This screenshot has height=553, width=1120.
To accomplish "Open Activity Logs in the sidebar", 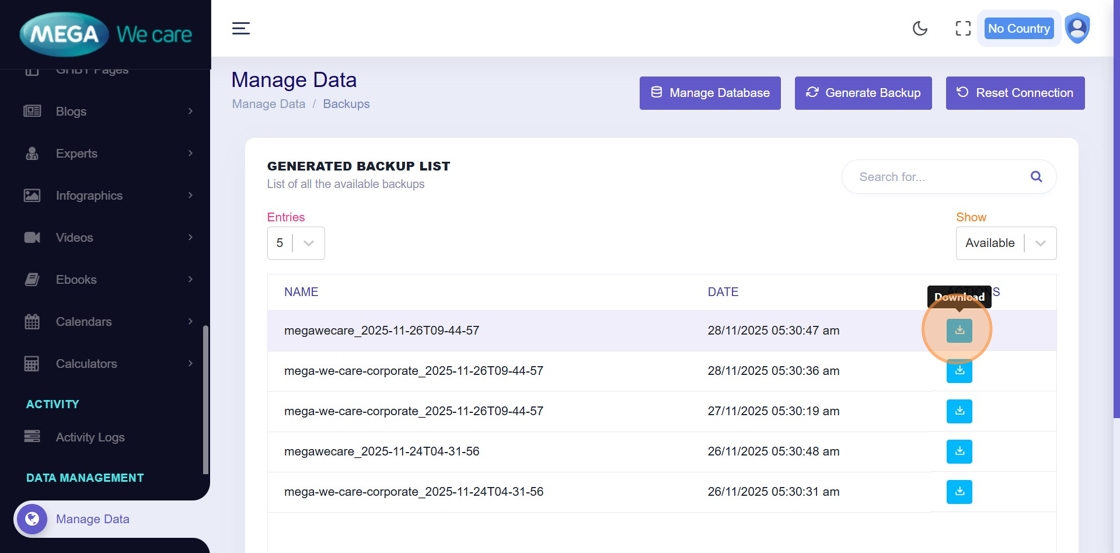I will tap(90, 437).
